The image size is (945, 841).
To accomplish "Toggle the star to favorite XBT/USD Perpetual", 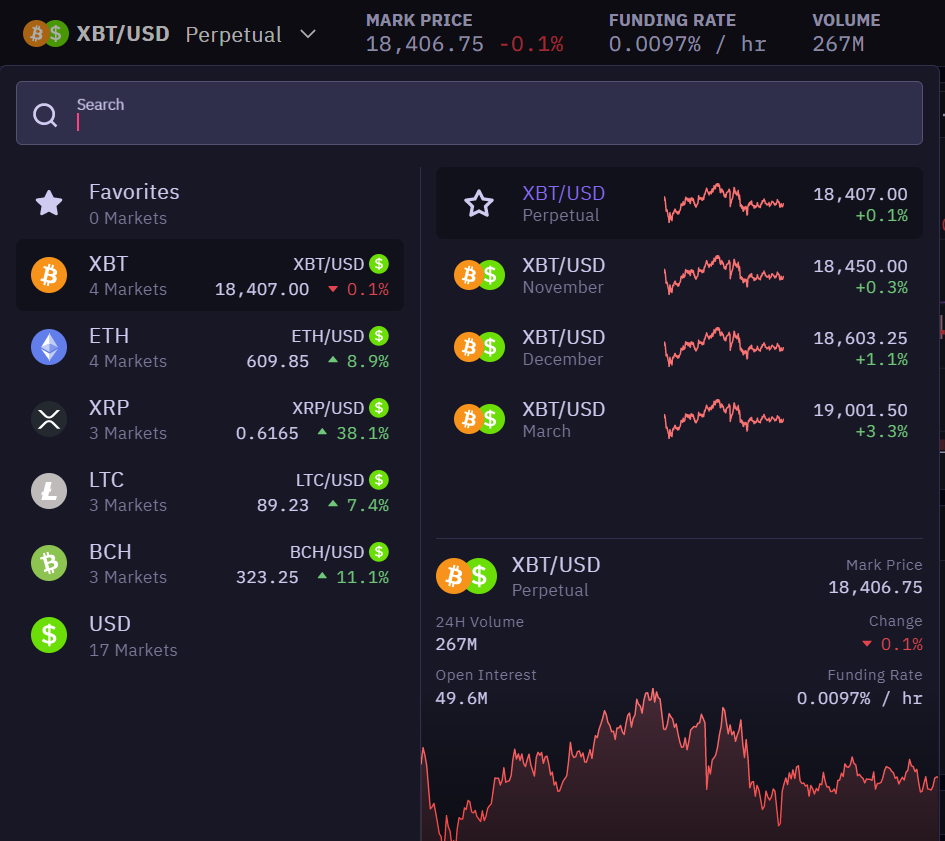I will tap(479, 203).
